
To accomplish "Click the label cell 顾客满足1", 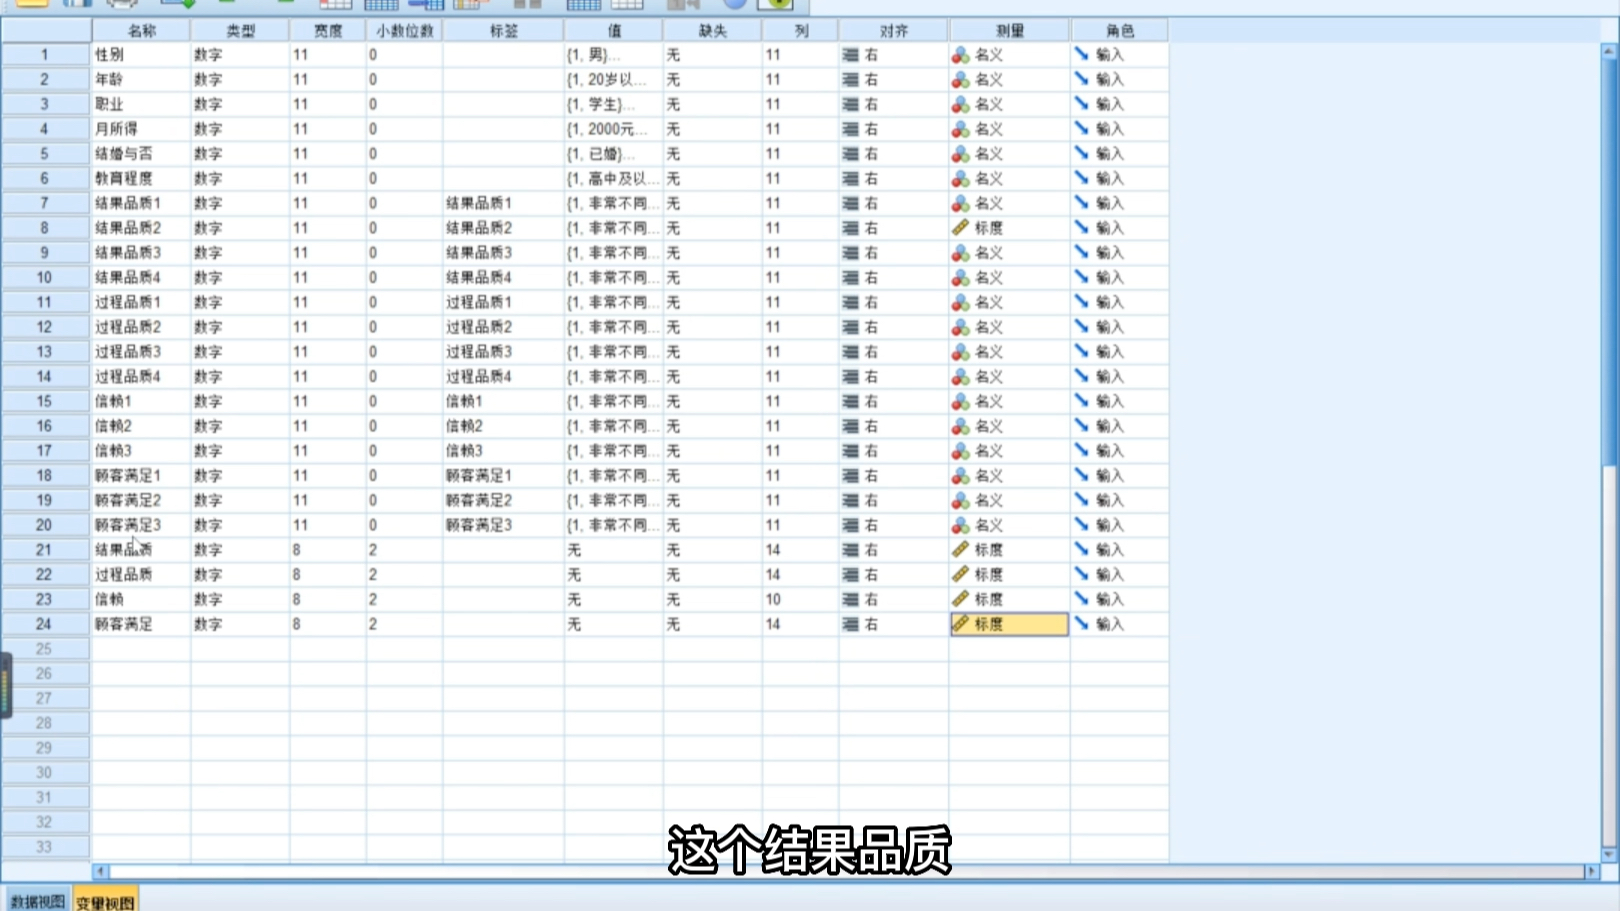I will click(503, 476).
